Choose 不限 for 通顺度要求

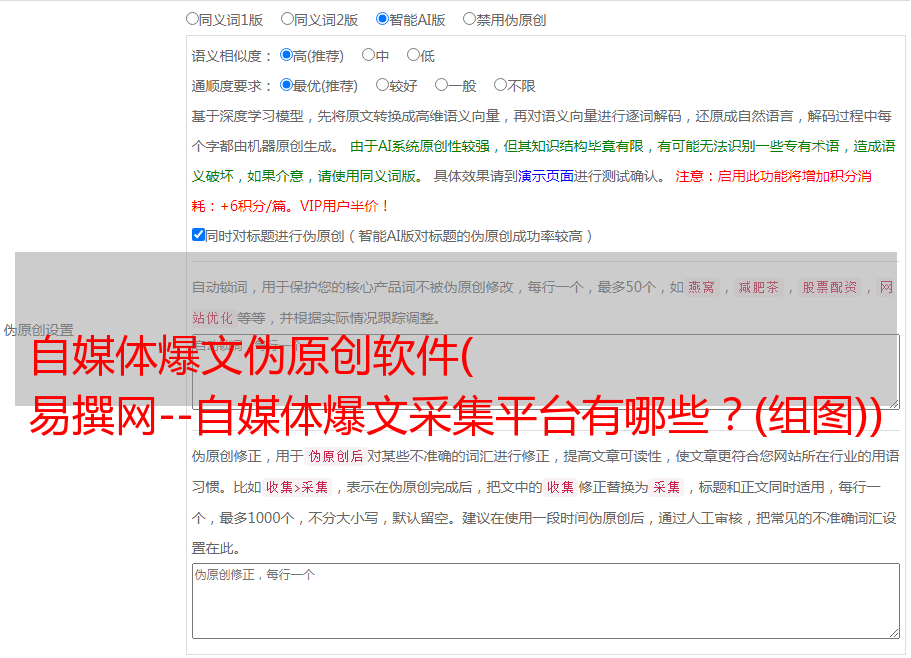[500, 85]
